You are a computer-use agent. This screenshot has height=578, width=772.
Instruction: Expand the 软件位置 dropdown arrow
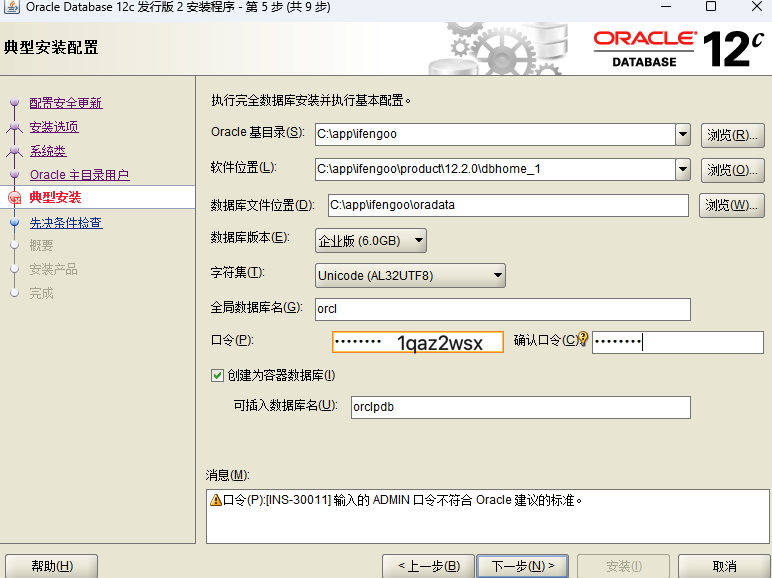pyautogui.click(x=683, y=169)
